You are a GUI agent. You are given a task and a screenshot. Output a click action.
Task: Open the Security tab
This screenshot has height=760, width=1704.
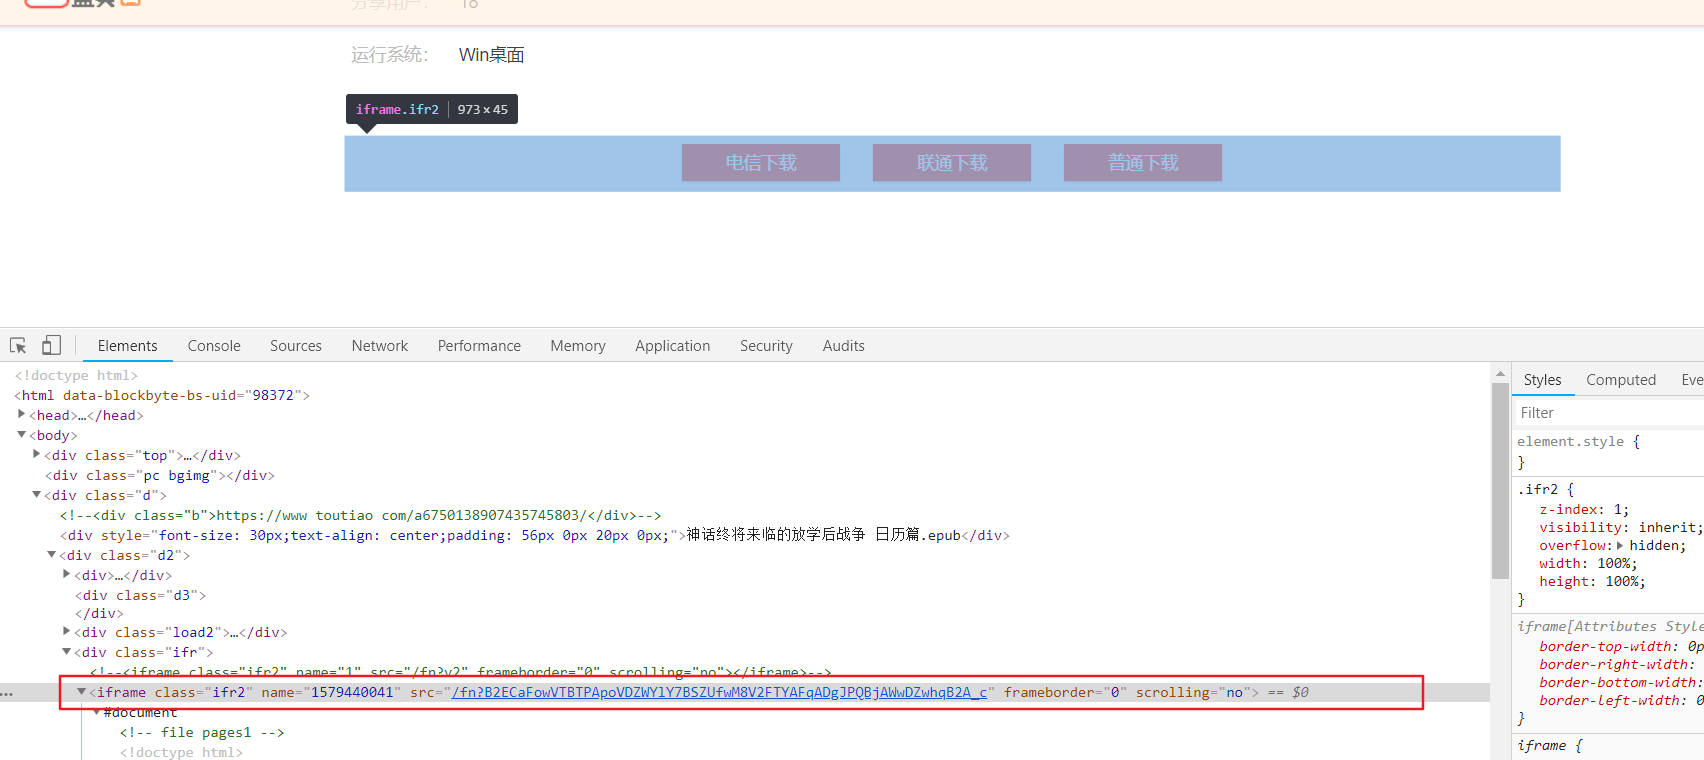coord(766,346)
